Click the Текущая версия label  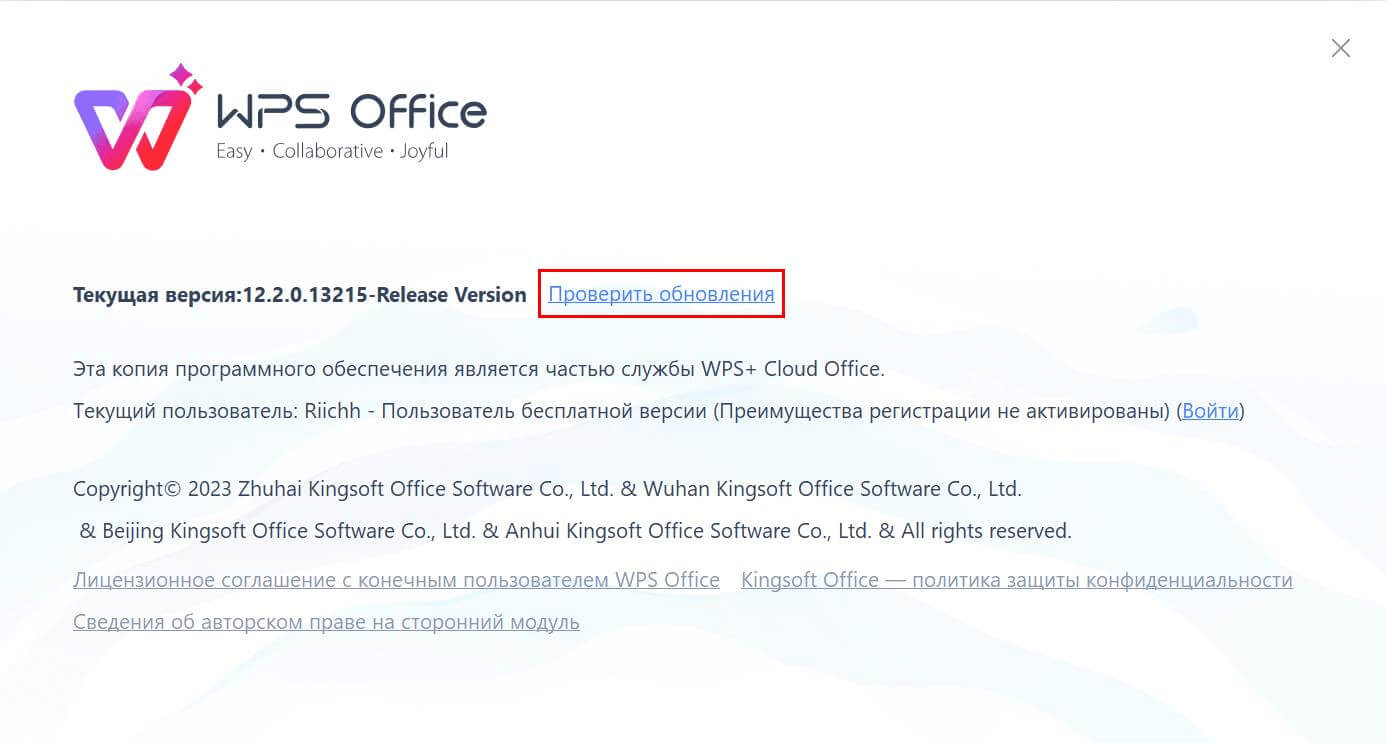click(x=157, y=295)
